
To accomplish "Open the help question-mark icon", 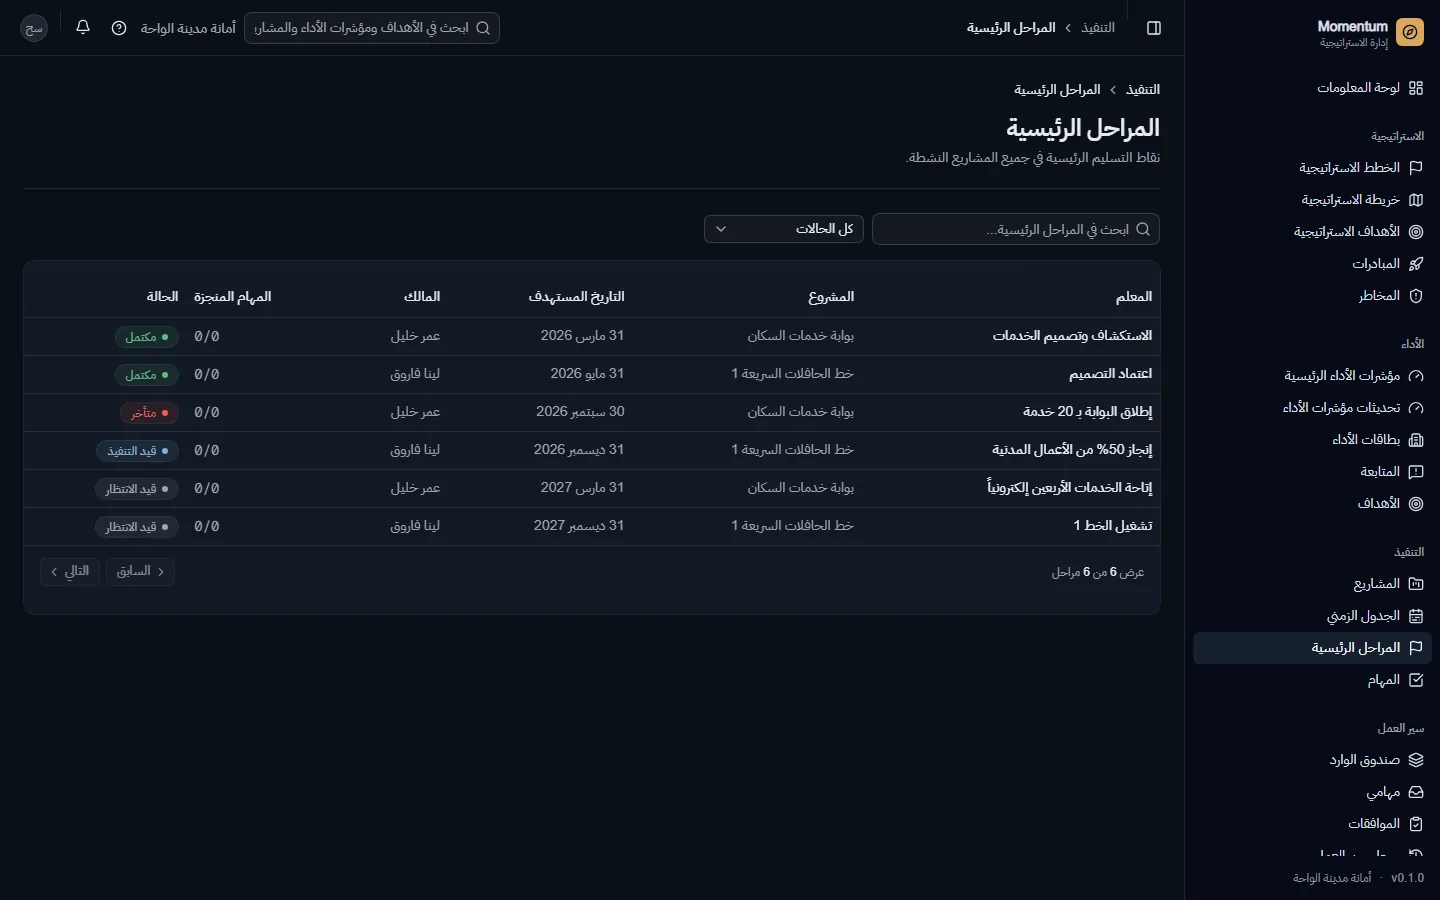I will (x=119, y=28).
